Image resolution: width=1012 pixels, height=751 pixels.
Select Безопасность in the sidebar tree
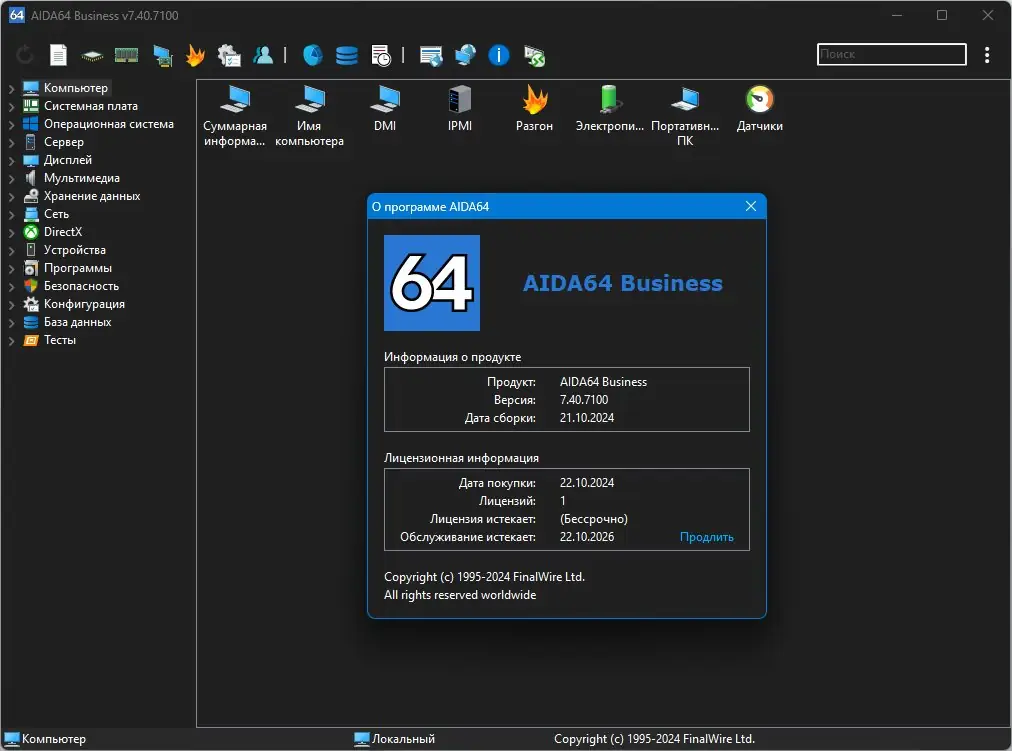[x=81, y=286]
